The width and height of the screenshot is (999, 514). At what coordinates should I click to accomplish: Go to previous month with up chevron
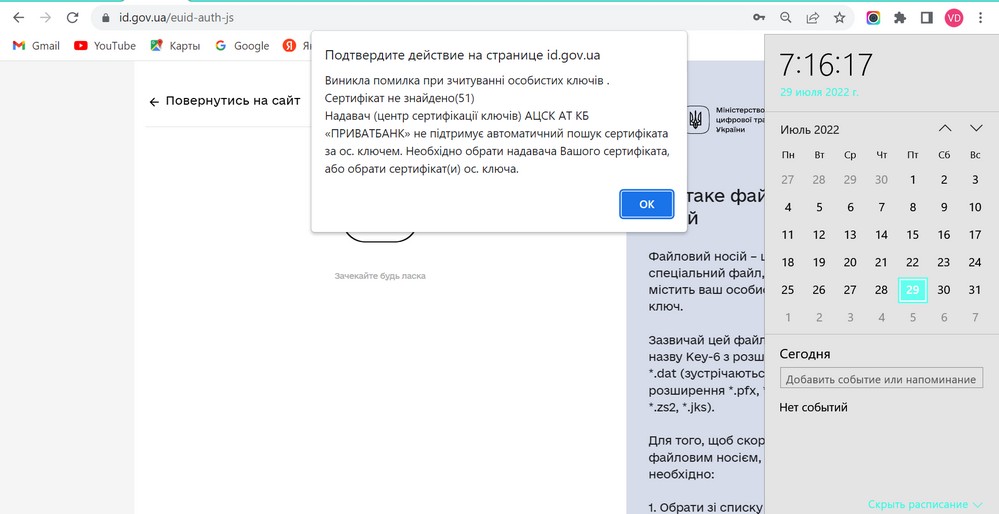tap(945, 129)
